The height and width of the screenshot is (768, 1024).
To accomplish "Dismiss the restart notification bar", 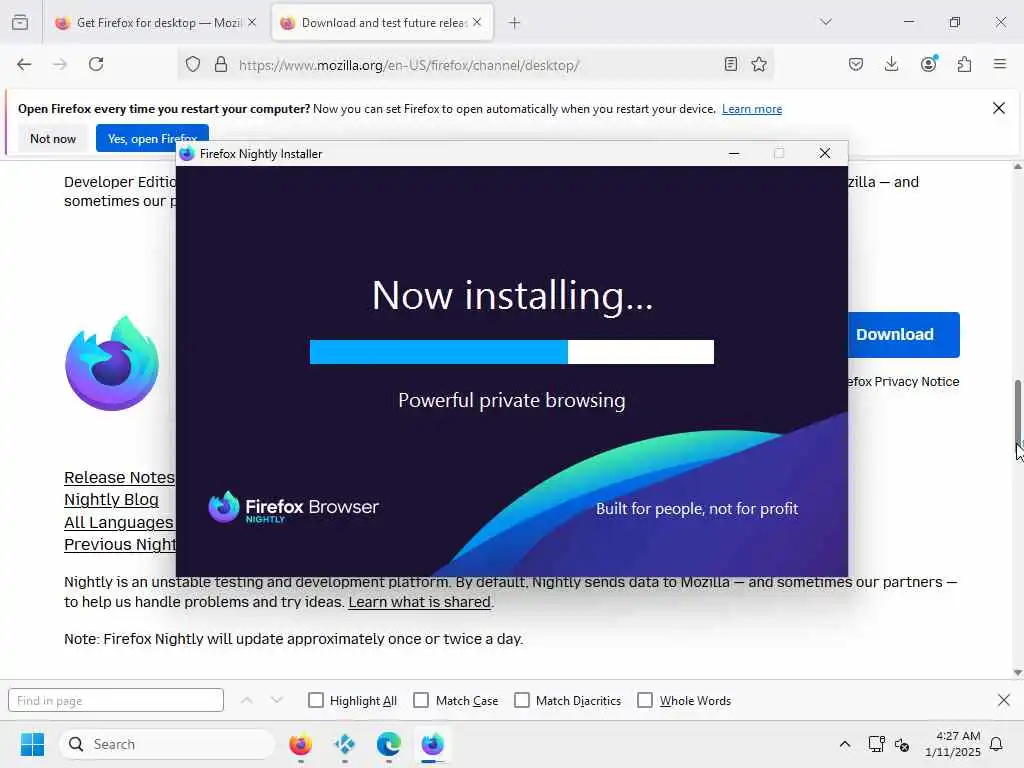I will [999, 108].
